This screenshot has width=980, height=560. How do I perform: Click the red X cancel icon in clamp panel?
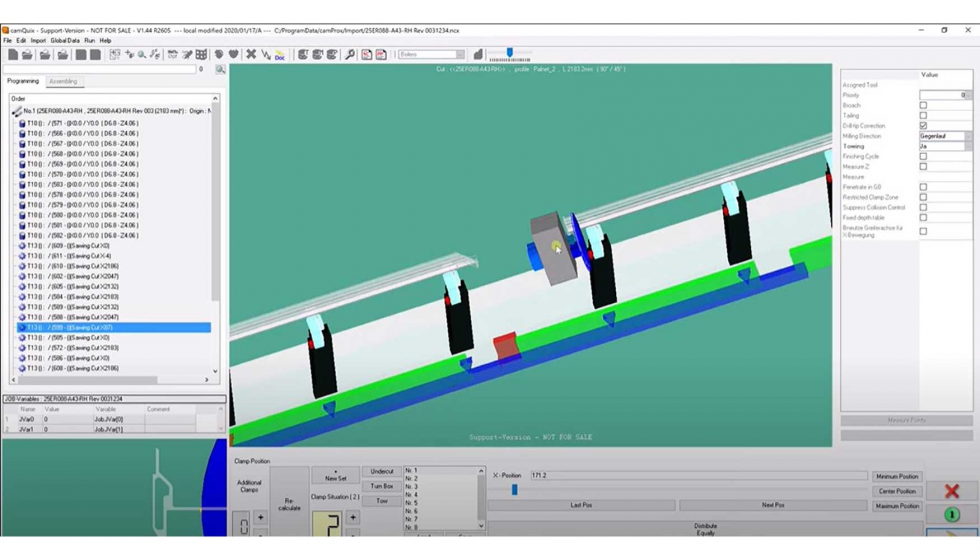[x=951, y=491]
